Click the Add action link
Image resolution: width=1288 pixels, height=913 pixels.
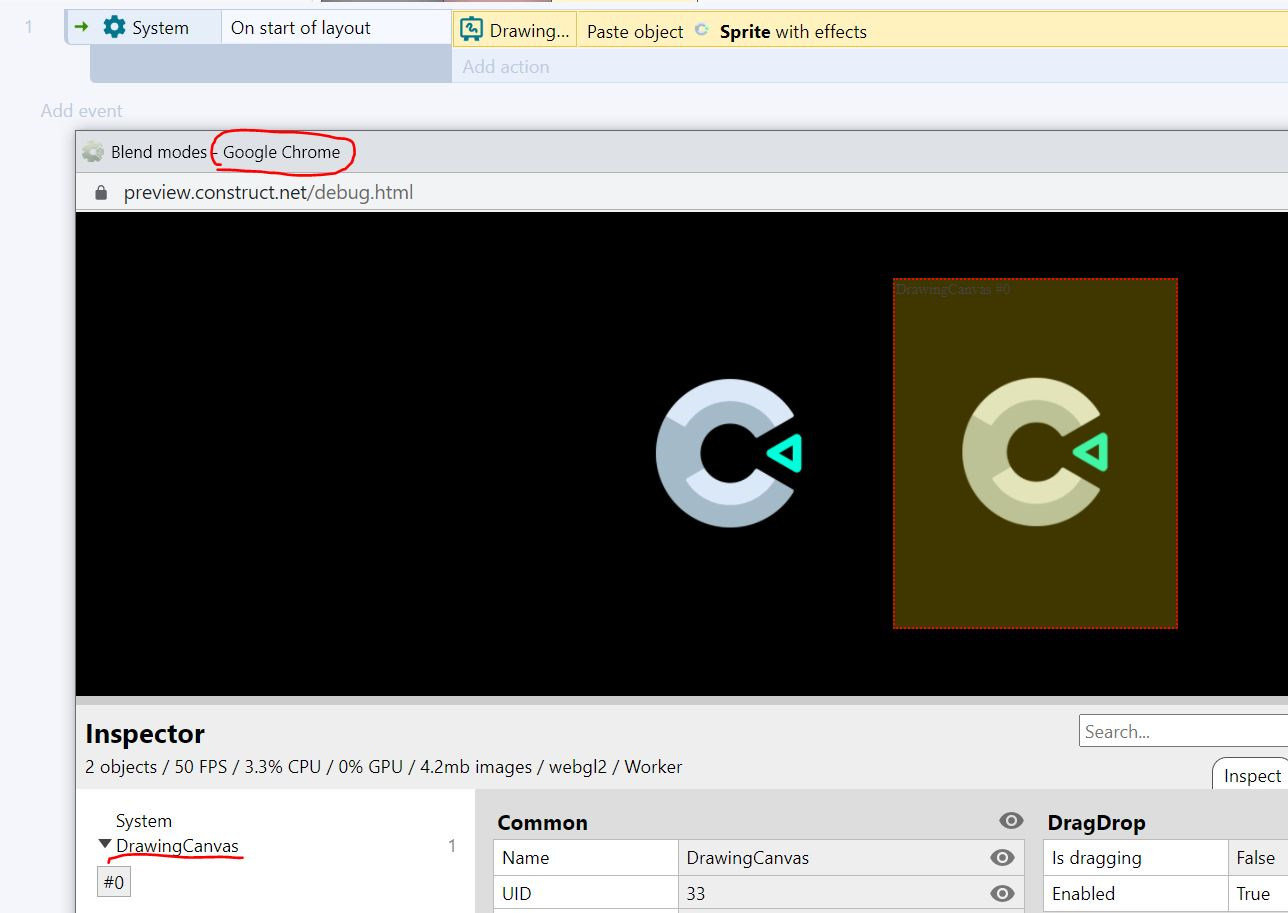(x=506, y=67)
